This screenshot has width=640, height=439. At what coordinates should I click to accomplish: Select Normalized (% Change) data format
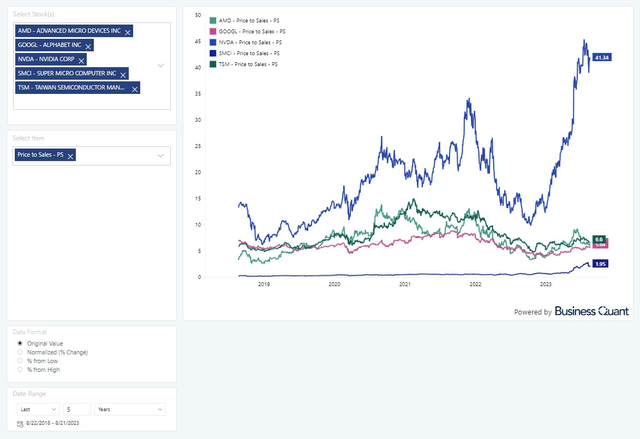(20, 352)
